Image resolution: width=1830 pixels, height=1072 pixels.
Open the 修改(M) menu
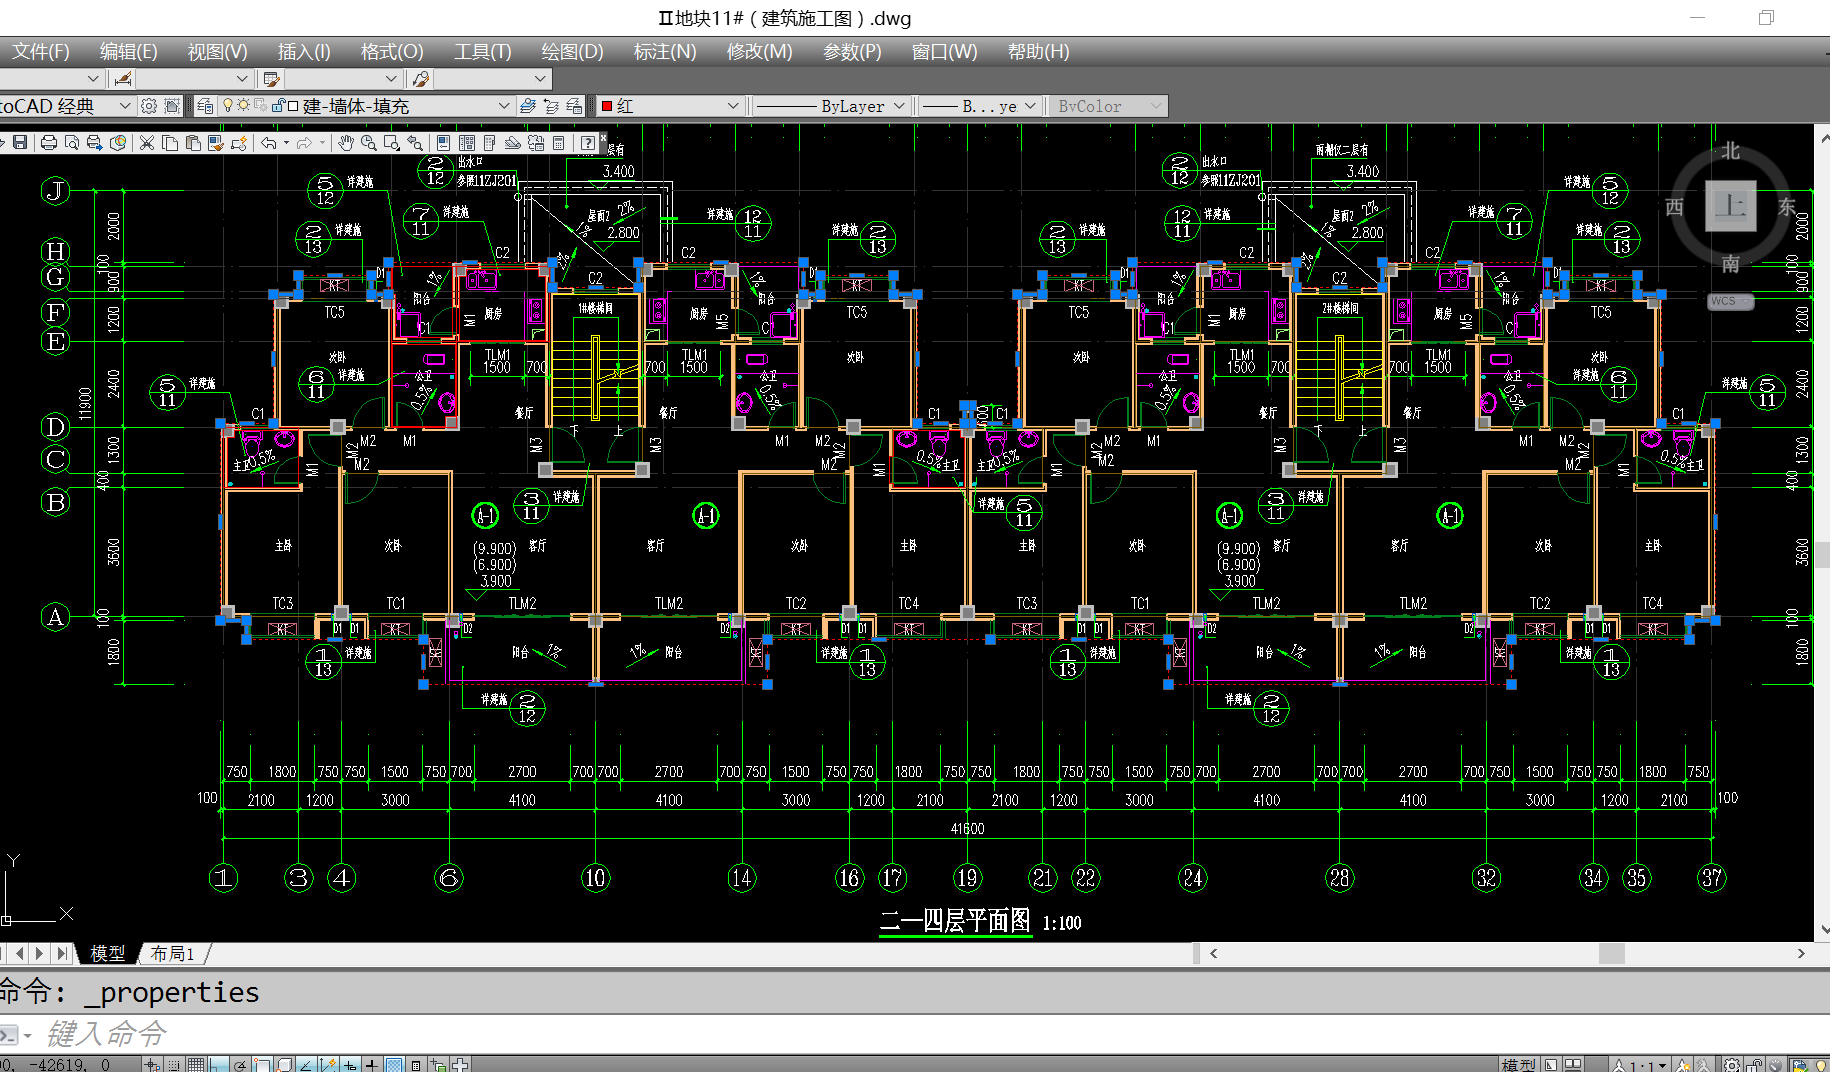point(759,52)
